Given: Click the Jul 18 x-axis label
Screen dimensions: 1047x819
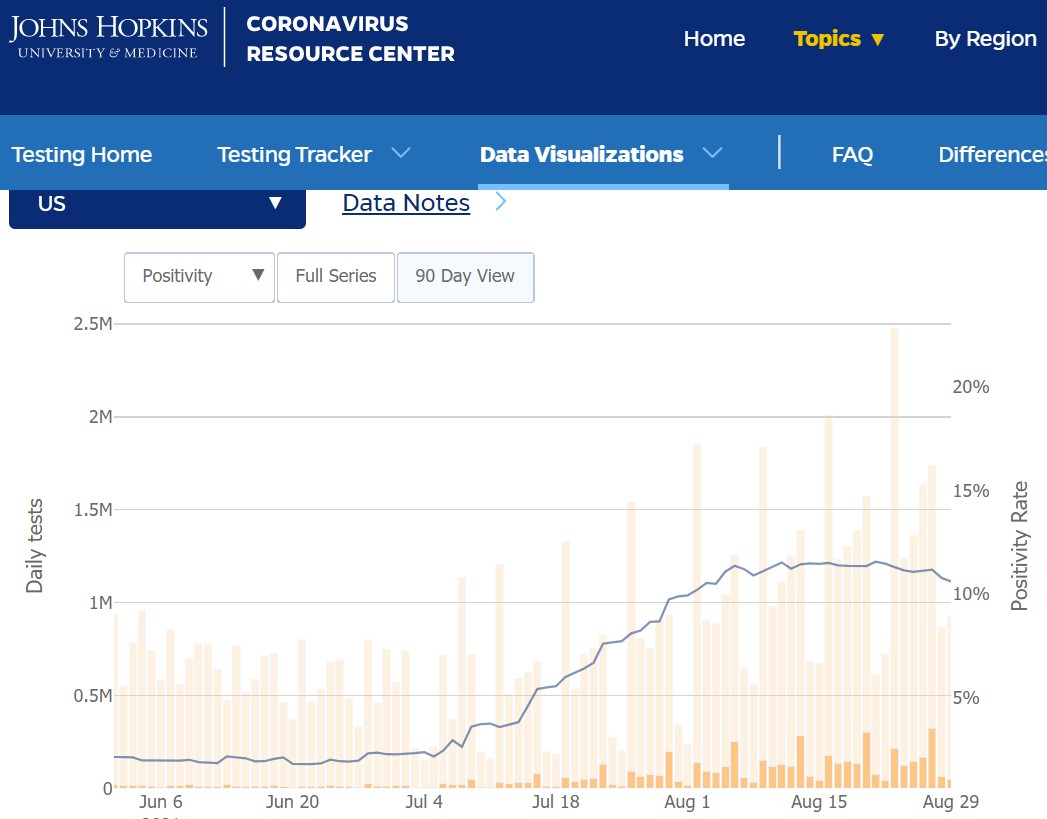Looking at the screenshot, I should [x=556, y=802].
